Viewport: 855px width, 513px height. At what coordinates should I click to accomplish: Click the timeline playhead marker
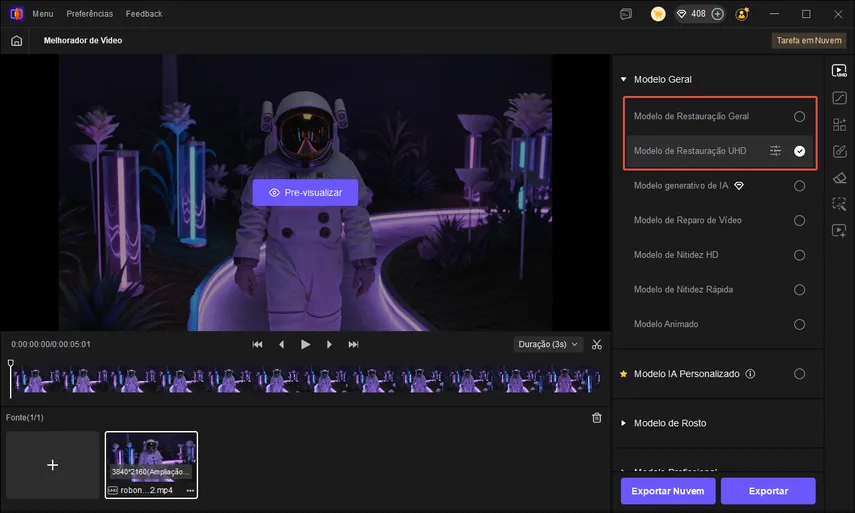11,364
